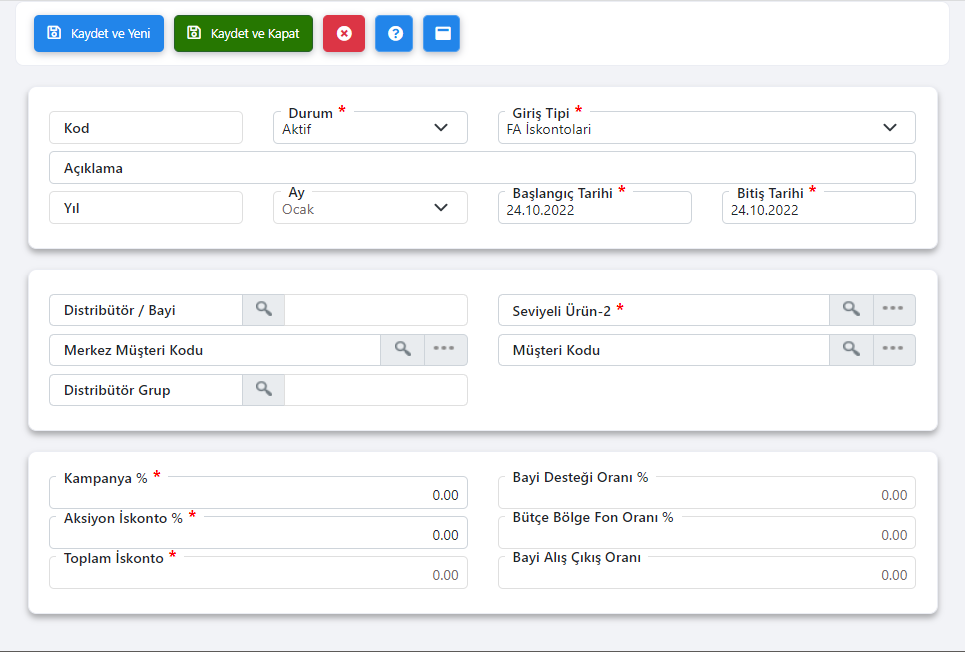Open Seviyeli Ürün-2 three-dots menu

pos(893,310)
